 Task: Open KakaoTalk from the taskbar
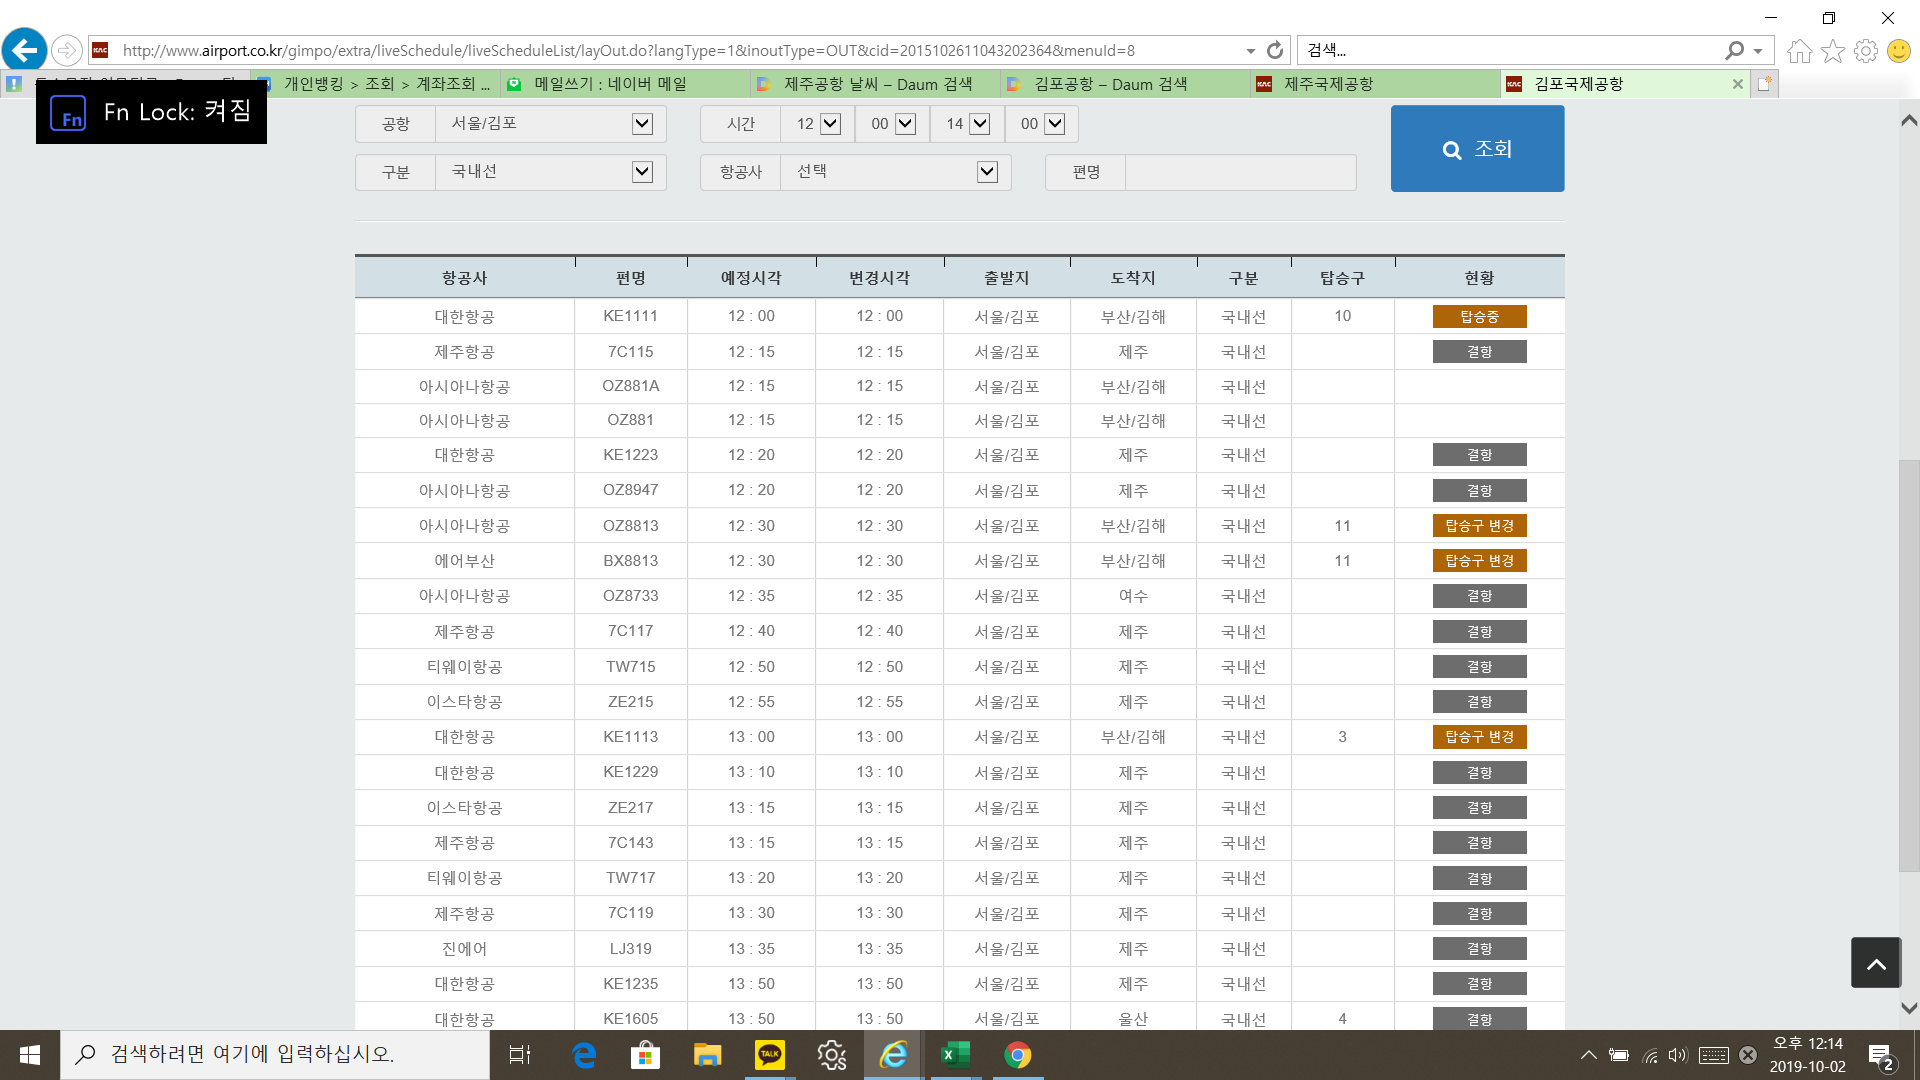(769, 1055)
